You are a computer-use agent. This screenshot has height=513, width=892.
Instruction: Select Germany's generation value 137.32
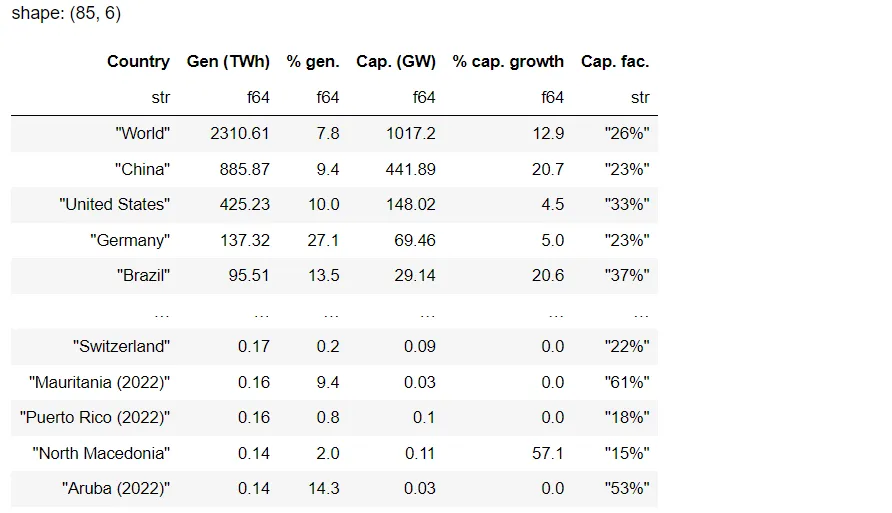tap(245, 241)
